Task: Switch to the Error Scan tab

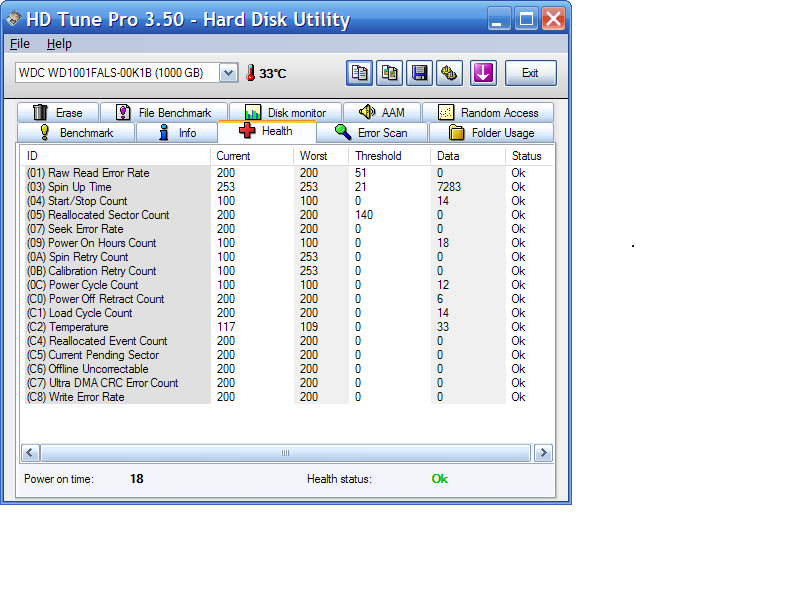Action: (372, 133)
